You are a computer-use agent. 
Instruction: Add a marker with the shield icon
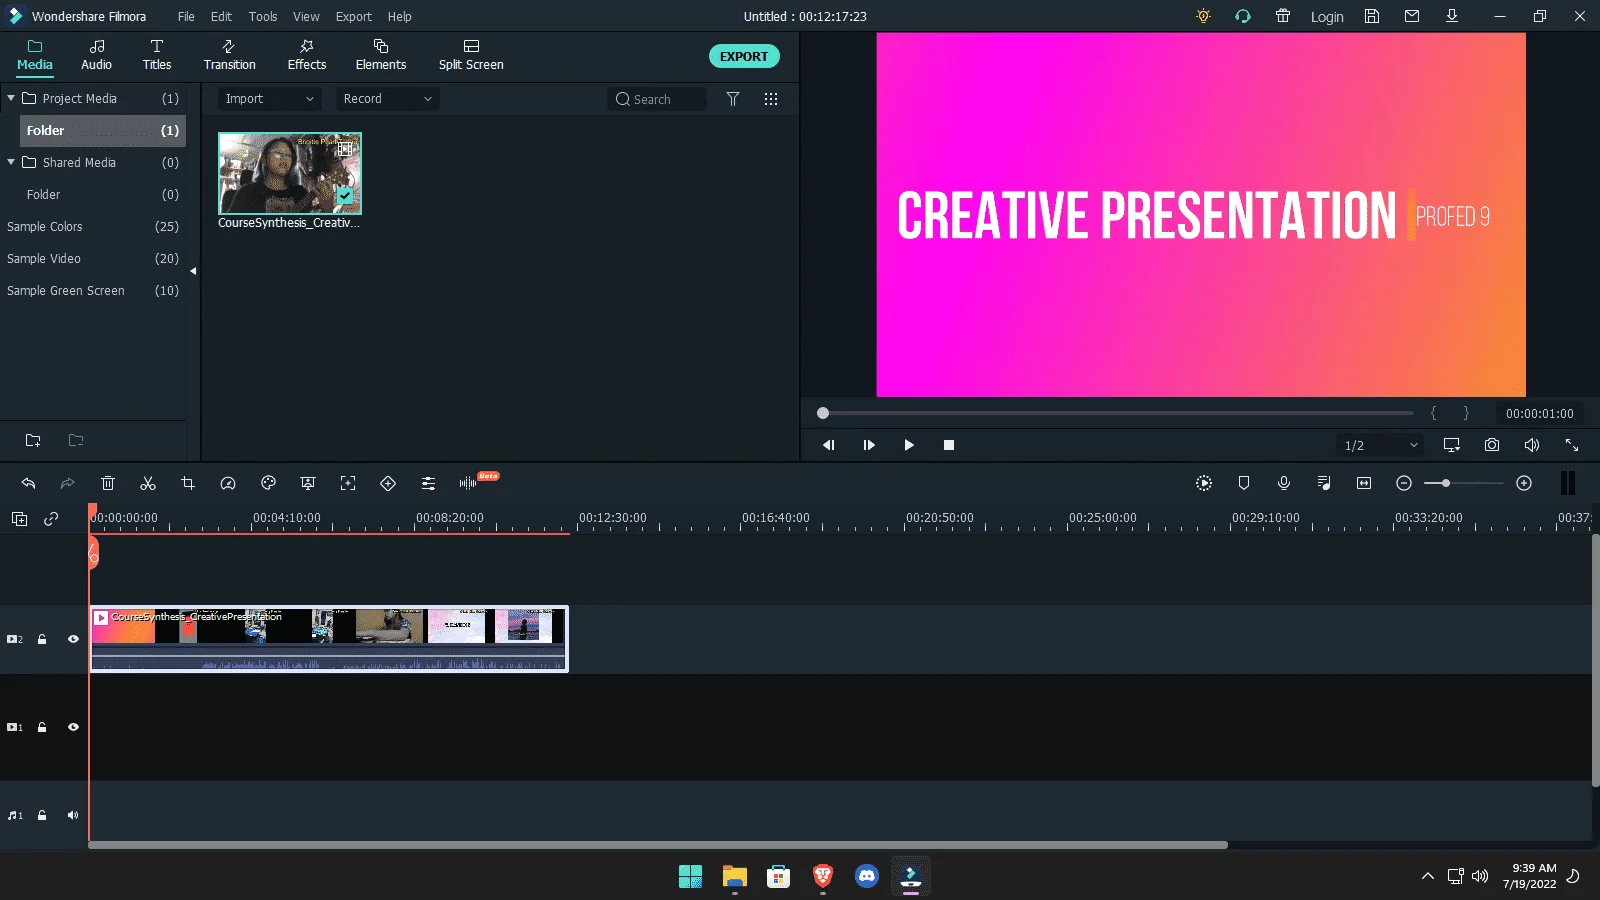[1244, 483]
